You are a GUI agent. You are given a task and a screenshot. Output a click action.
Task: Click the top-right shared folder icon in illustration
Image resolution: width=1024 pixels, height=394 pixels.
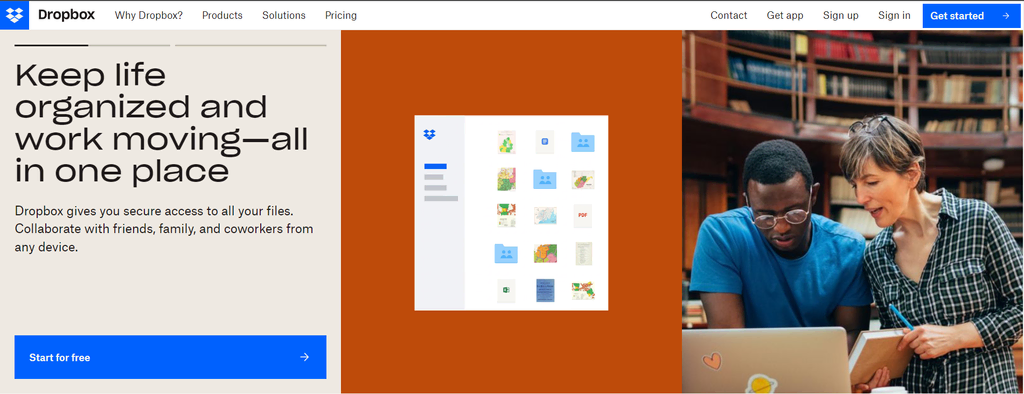point(583,142)
